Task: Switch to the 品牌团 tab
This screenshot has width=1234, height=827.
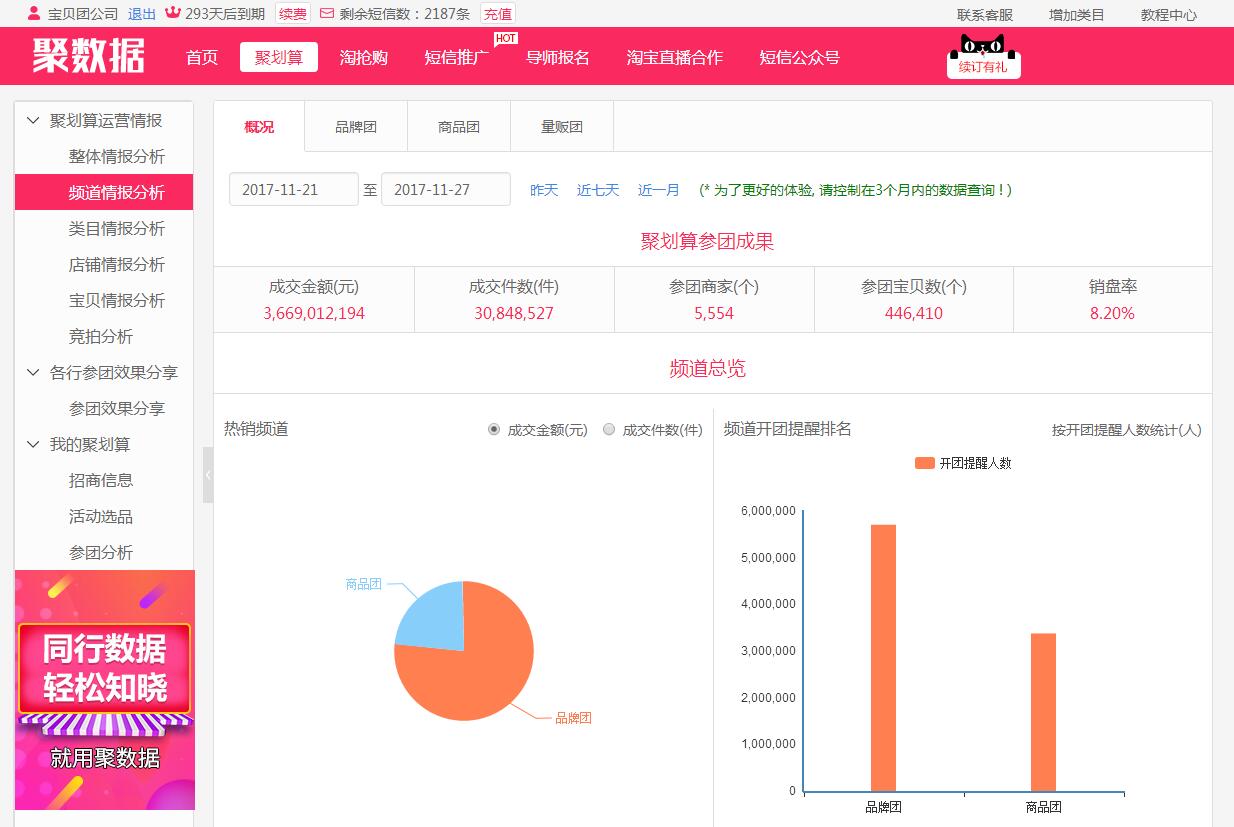Action: tap(356, 127)
